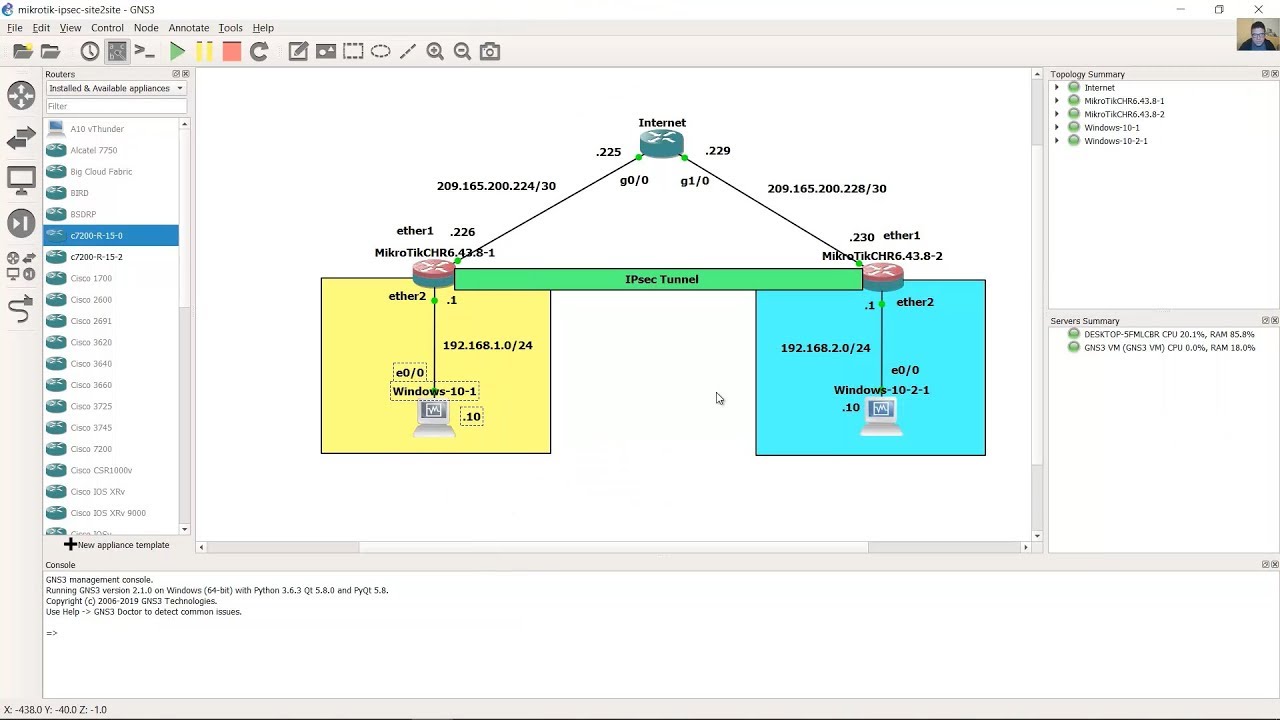Open the File menu

(x=14, y=28)
